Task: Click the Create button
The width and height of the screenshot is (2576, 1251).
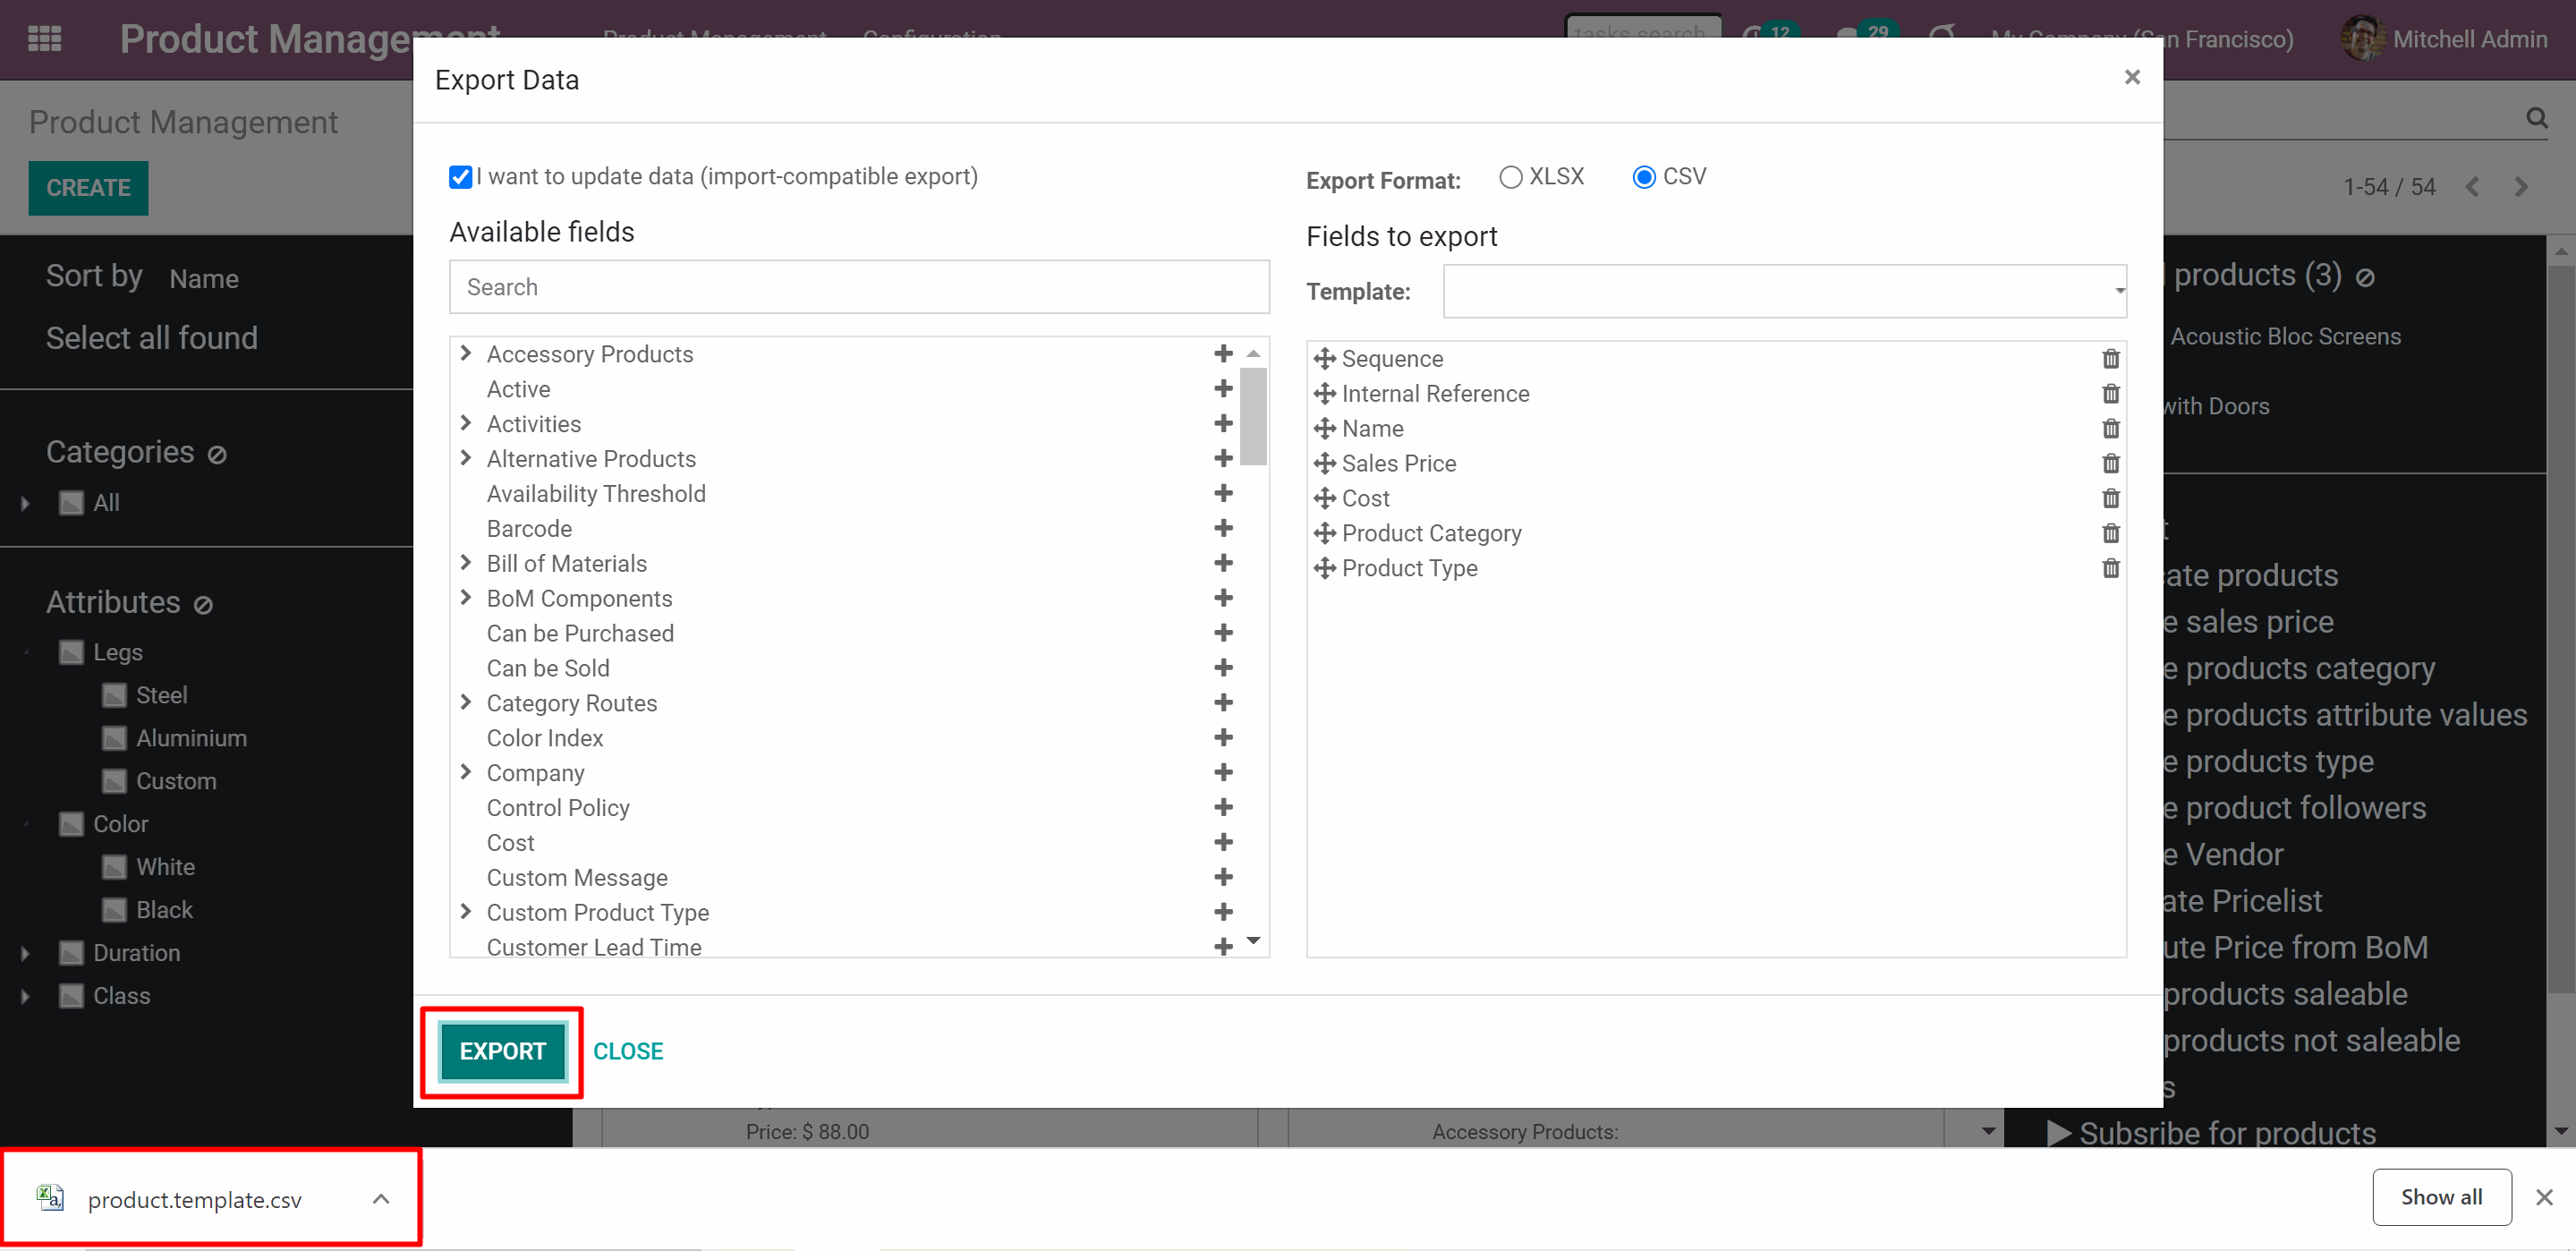Action: coord(88,188)
